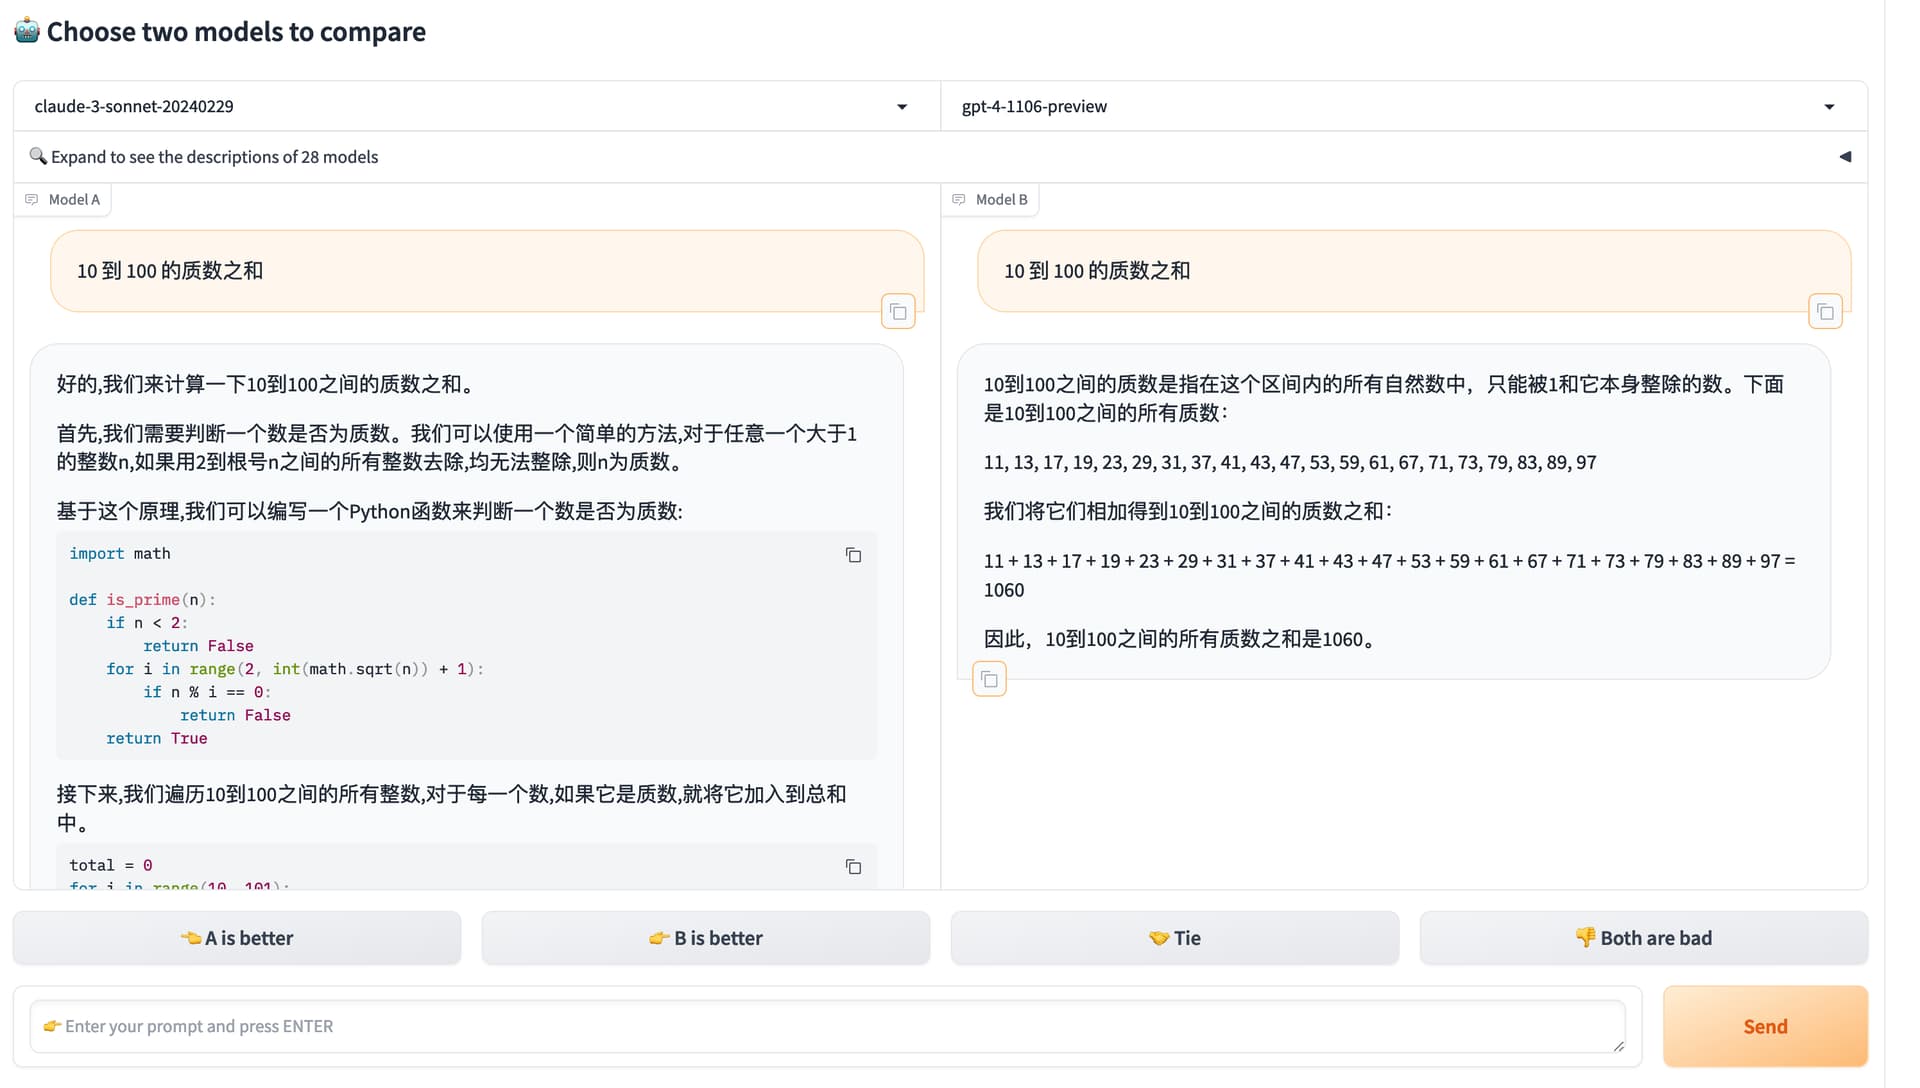Image resolution: width=1920 pixels, height=1088 pixels.
Task: Open the claude-3-sonnet-20240229 model dropdown
Action: click(477, 106)
